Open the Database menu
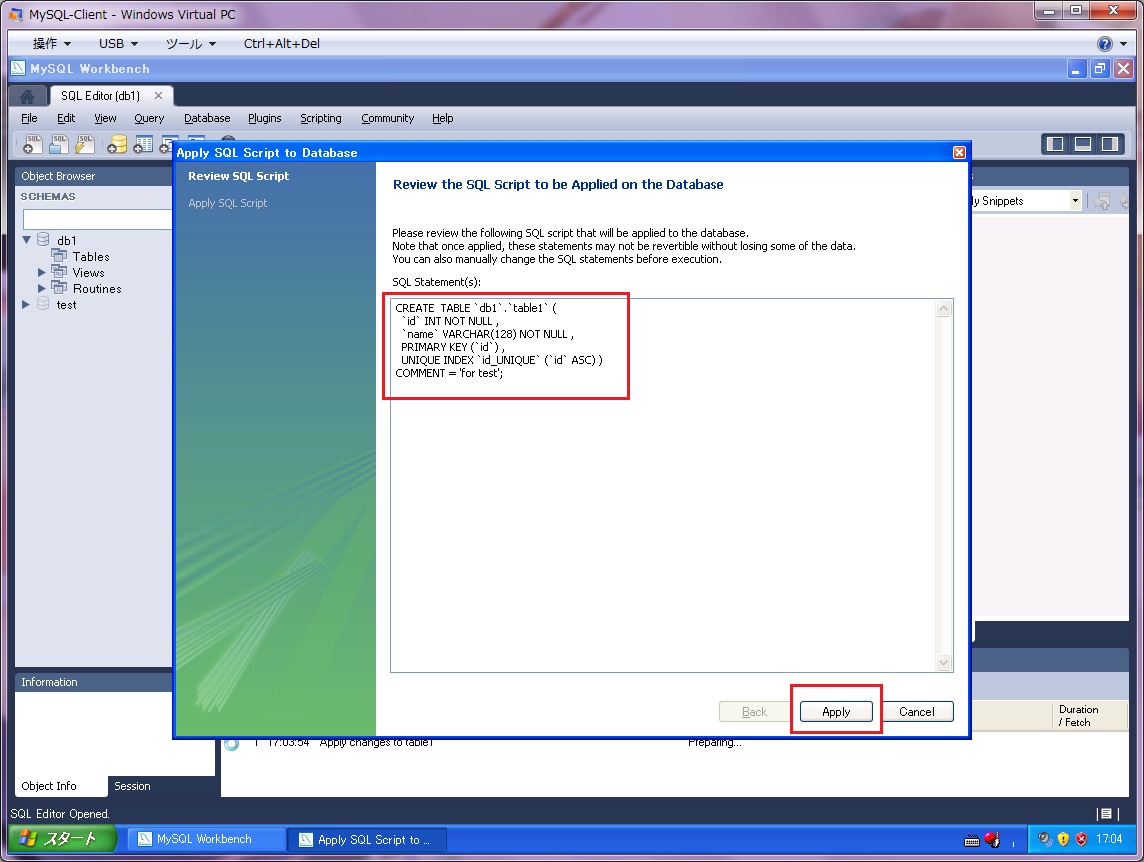The height and width of the screenshot is (862, 1144). click(207, 118)
